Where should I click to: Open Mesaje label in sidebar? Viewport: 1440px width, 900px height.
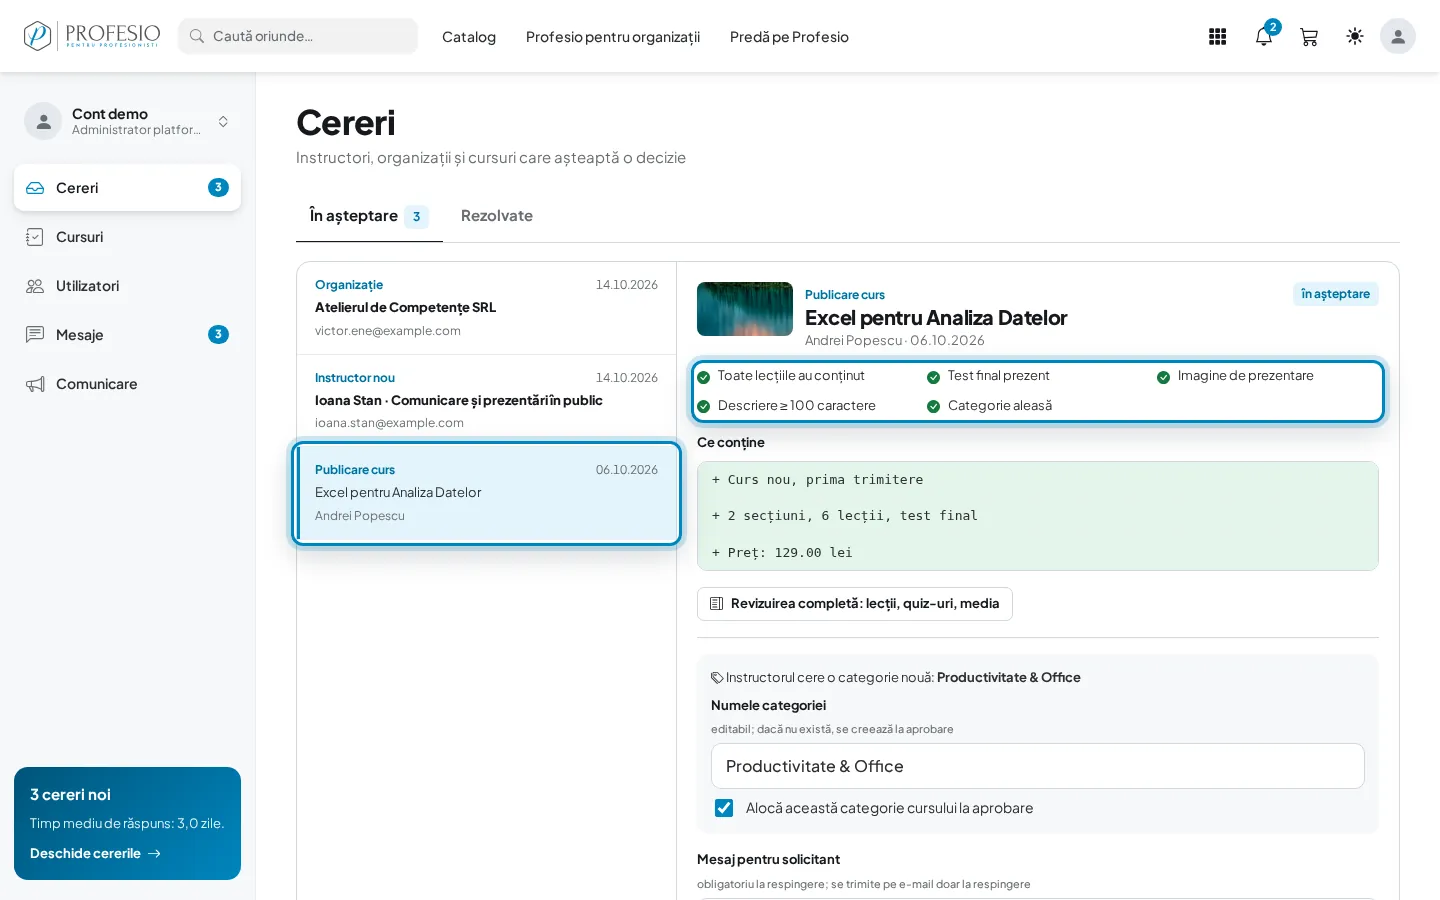[80, 335]
